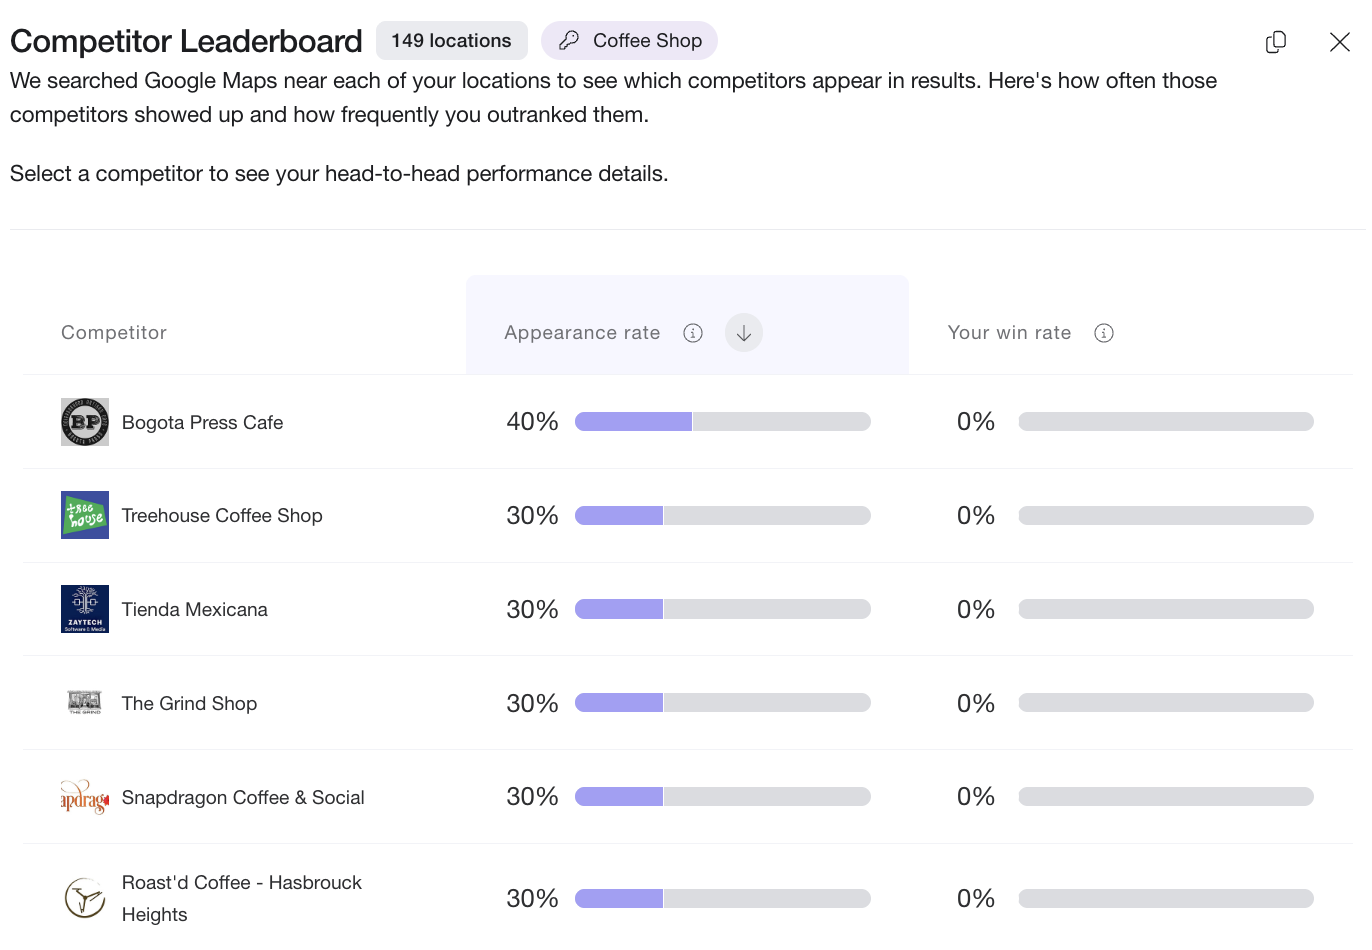Image resolution: width=1372 pixels, height=950 pixels.
Task: Close the Competitor Leaderboard panel
Action: (1339, 42)
